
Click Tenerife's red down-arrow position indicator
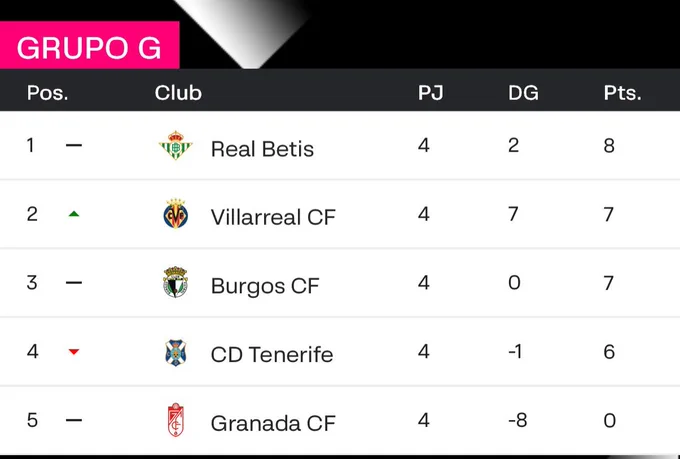pos(74,352)
